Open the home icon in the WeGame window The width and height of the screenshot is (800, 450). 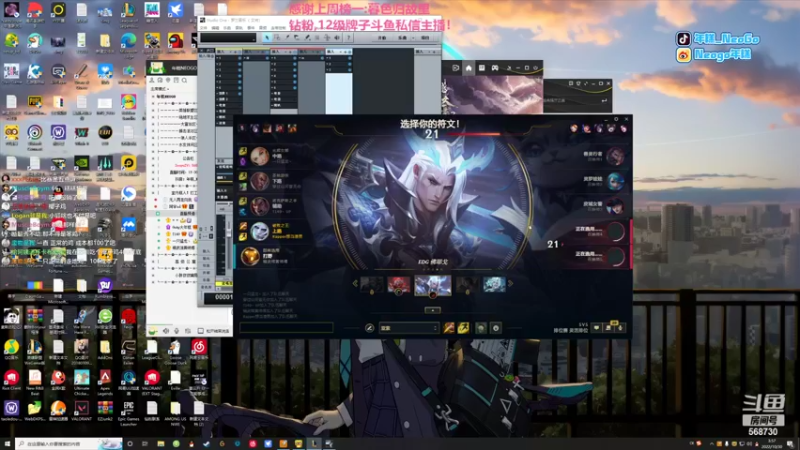pyautogui.click(x=468, y=68)
